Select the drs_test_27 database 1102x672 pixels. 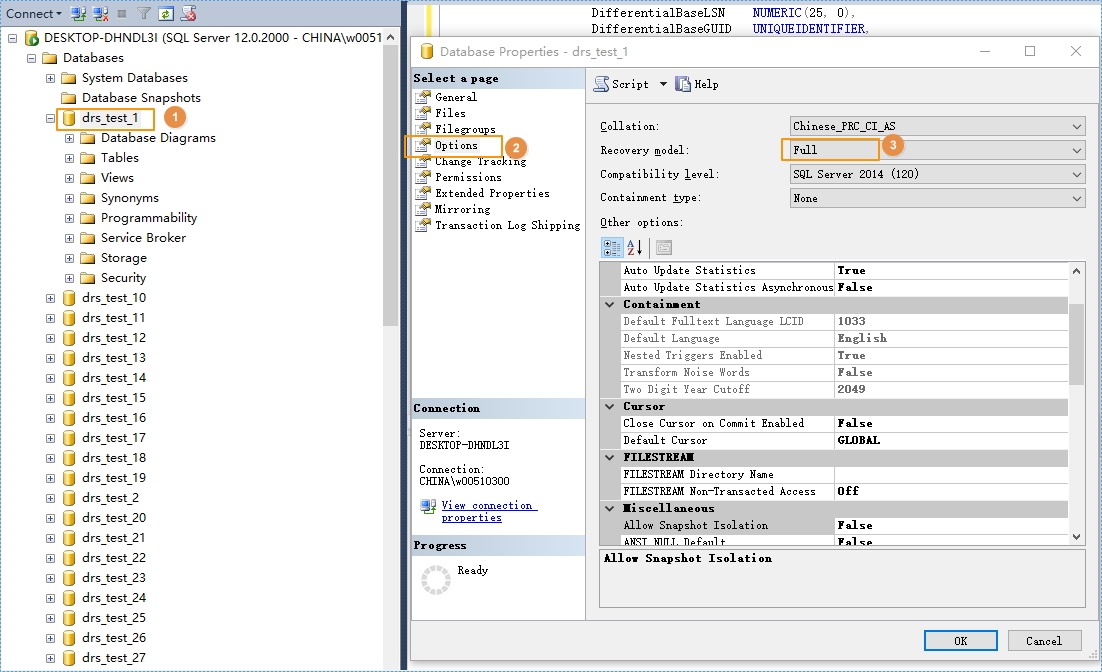click(114, 659)
